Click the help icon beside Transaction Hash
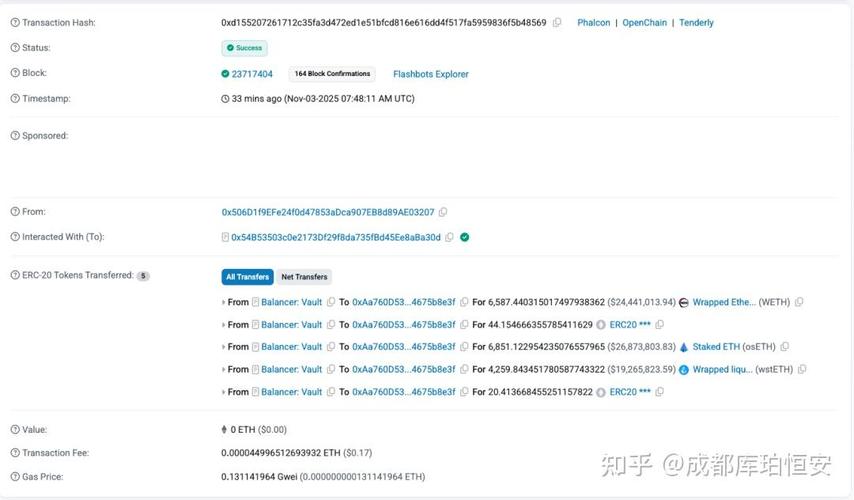The image size is (854, 500). click(14, 22)
